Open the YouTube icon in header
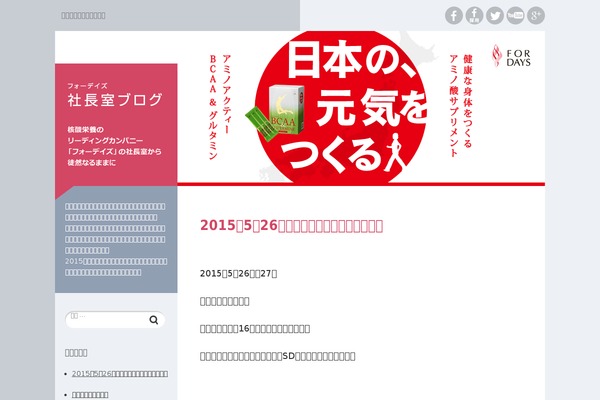This screenshot has width=600, height=400. 515,16
